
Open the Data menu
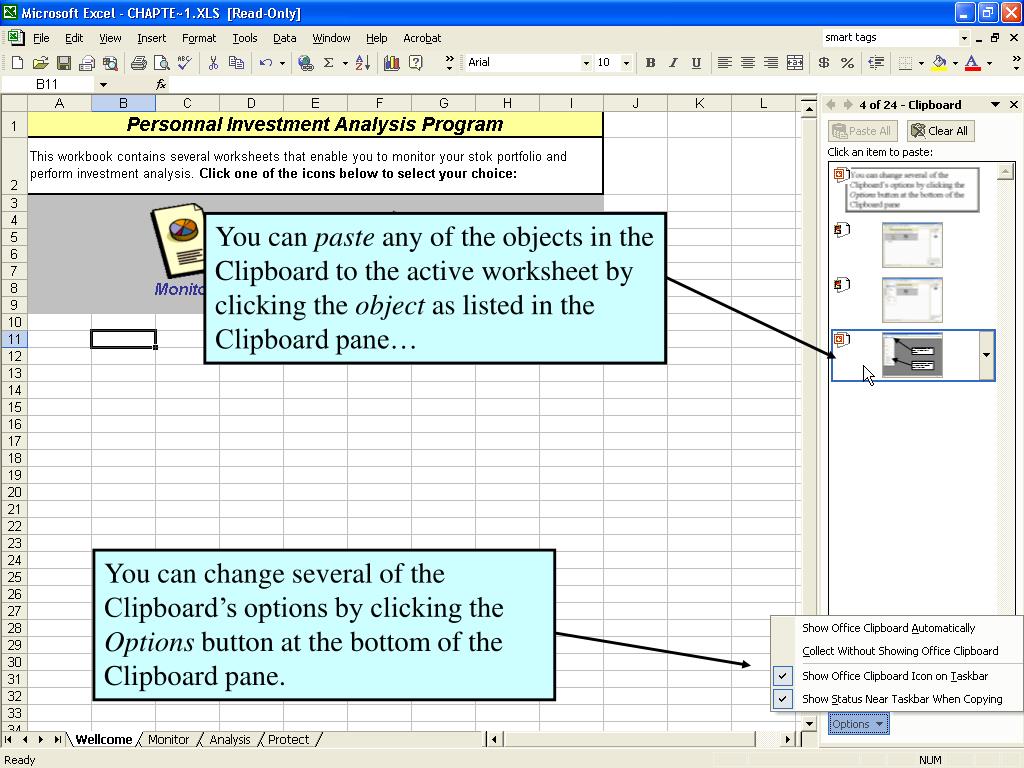click(284, 38)
